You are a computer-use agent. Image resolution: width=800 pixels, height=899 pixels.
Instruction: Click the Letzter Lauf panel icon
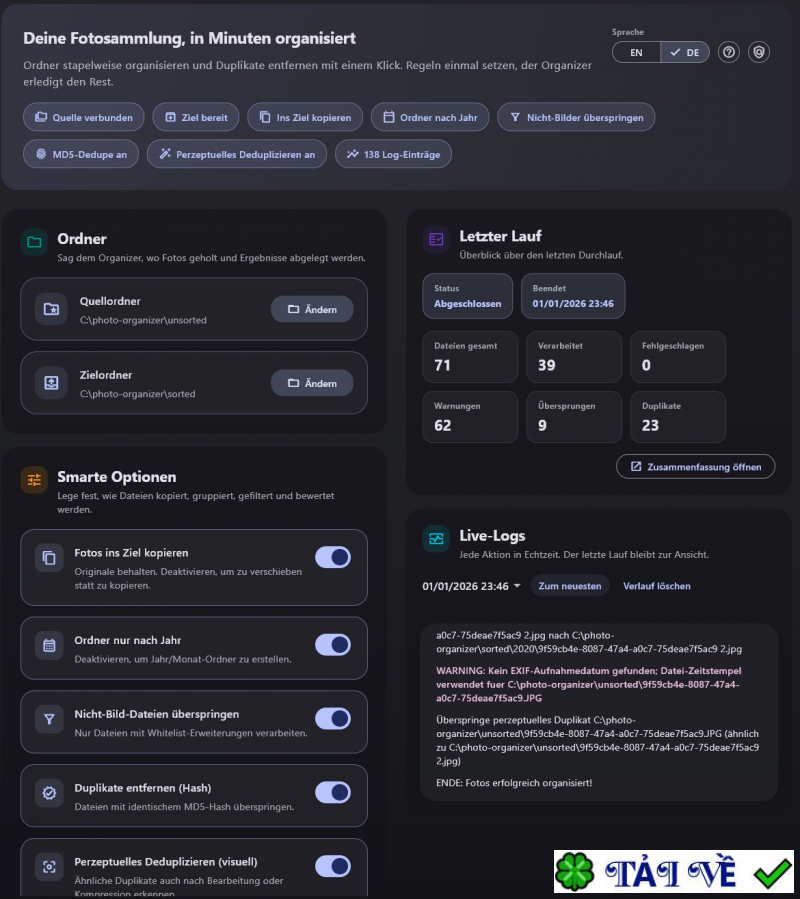click(436, 240)
